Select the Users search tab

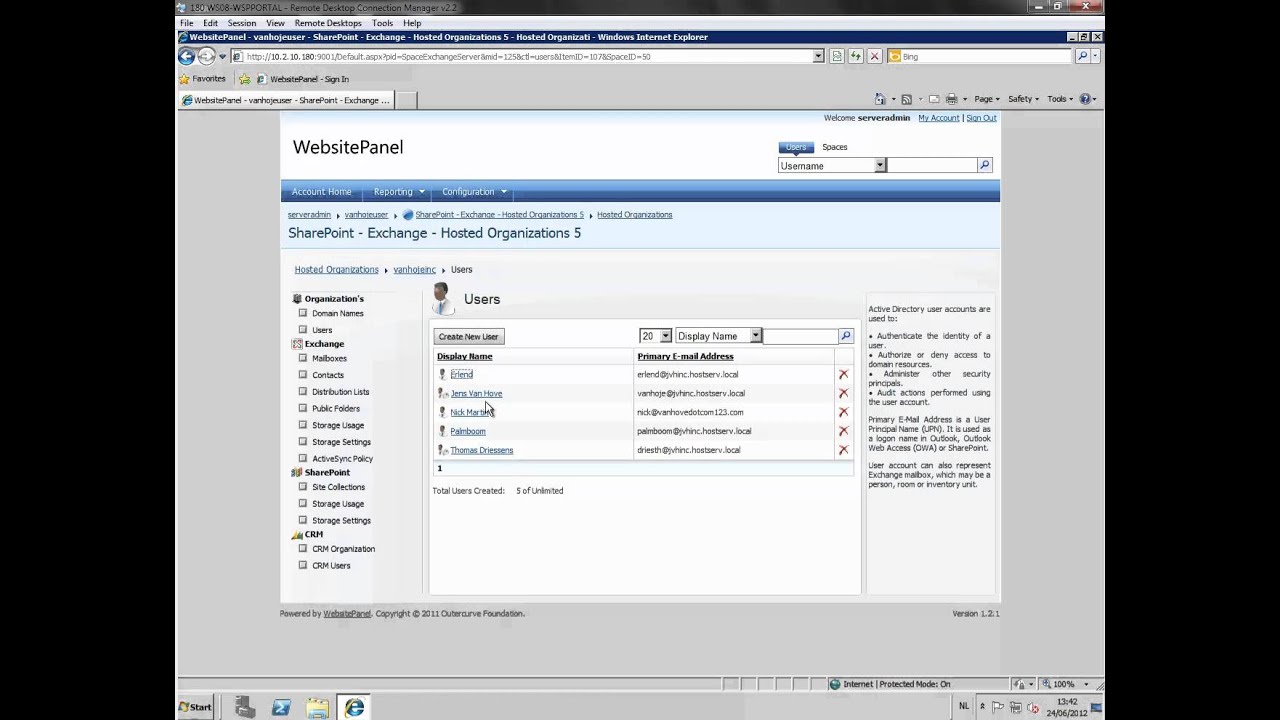pos(796,147)
